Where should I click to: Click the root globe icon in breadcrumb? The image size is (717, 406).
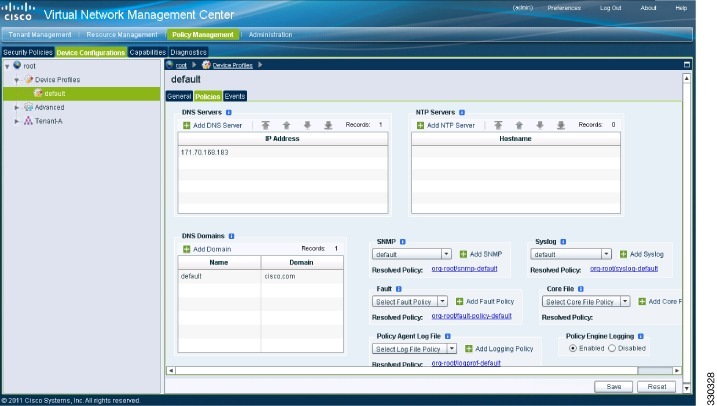[170, 64]
